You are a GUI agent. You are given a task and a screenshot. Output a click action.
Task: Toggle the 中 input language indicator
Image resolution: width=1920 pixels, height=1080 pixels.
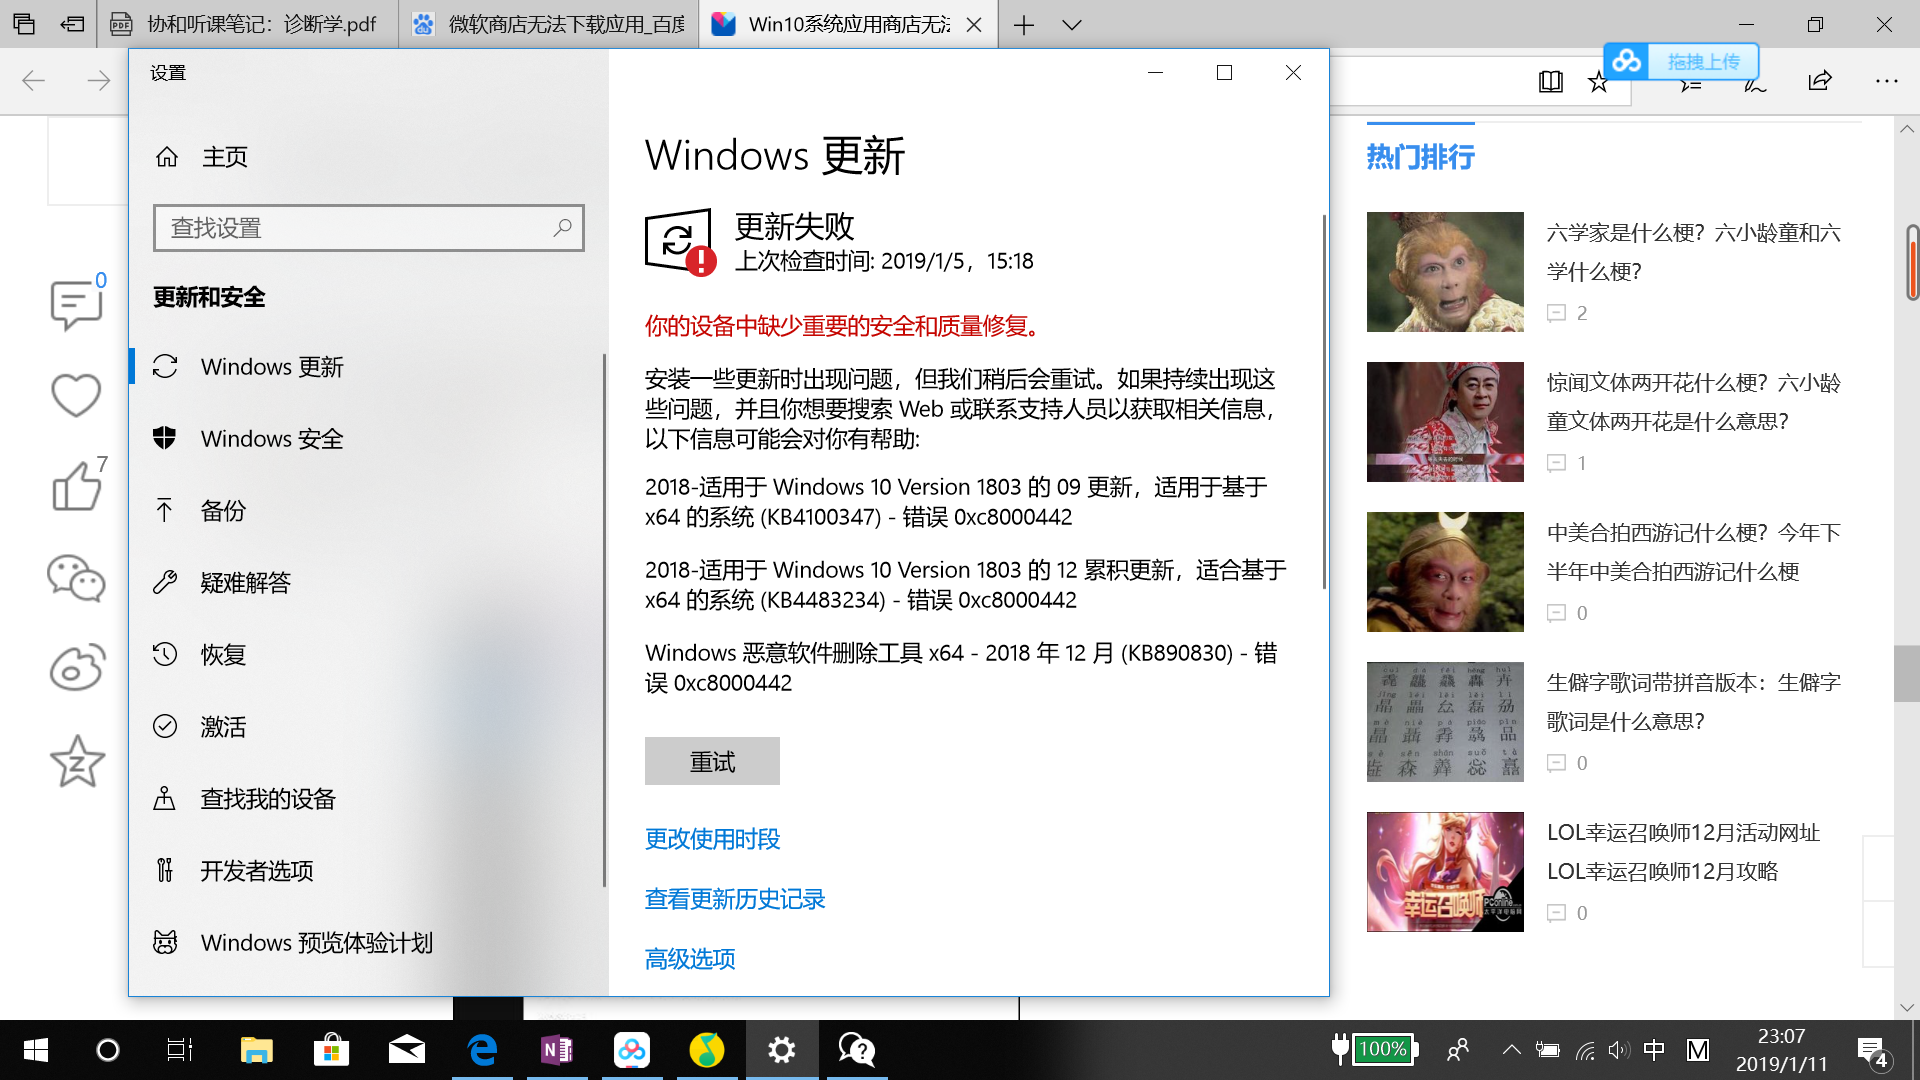(x=1654, y=1050)
